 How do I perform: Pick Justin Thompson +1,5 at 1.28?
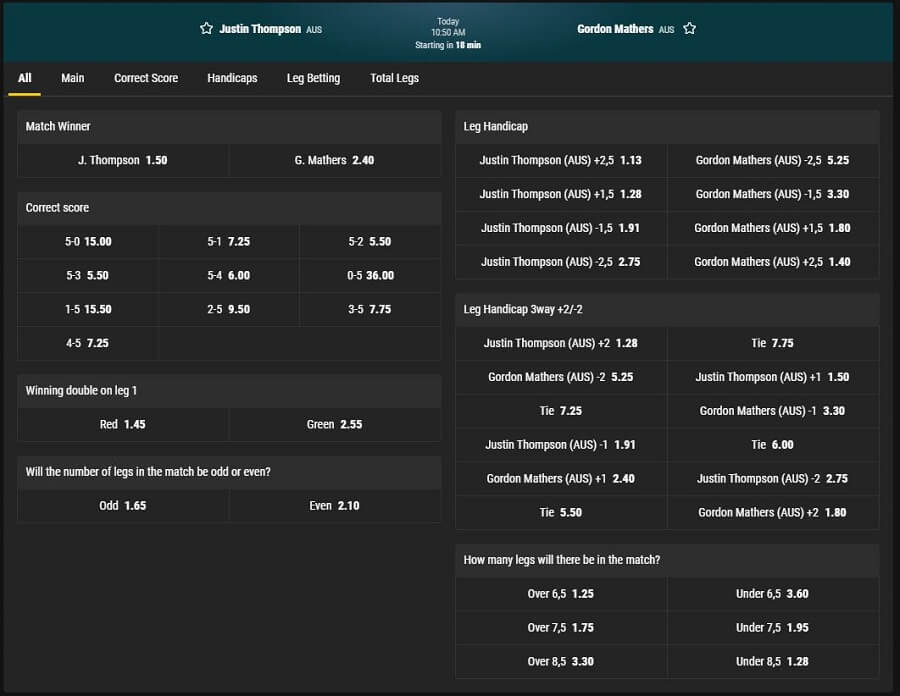[561, 195]
